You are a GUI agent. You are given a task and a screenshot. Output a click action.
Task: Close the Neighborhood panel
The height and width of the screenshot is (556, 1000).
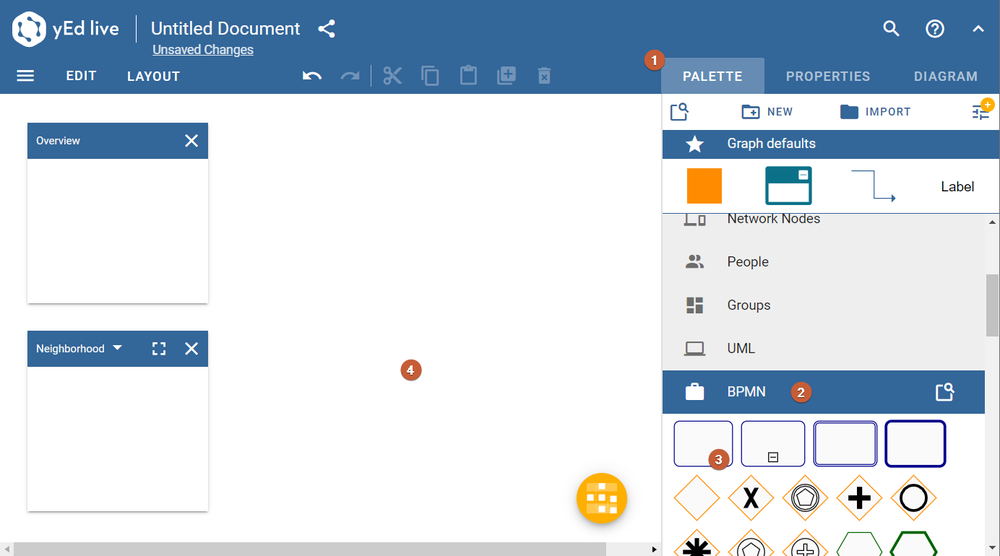pos(191,349)
